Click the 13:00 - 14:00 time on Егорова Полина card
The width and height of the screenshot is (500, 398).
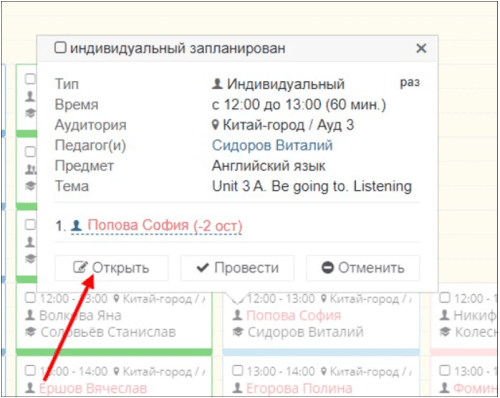281,371
